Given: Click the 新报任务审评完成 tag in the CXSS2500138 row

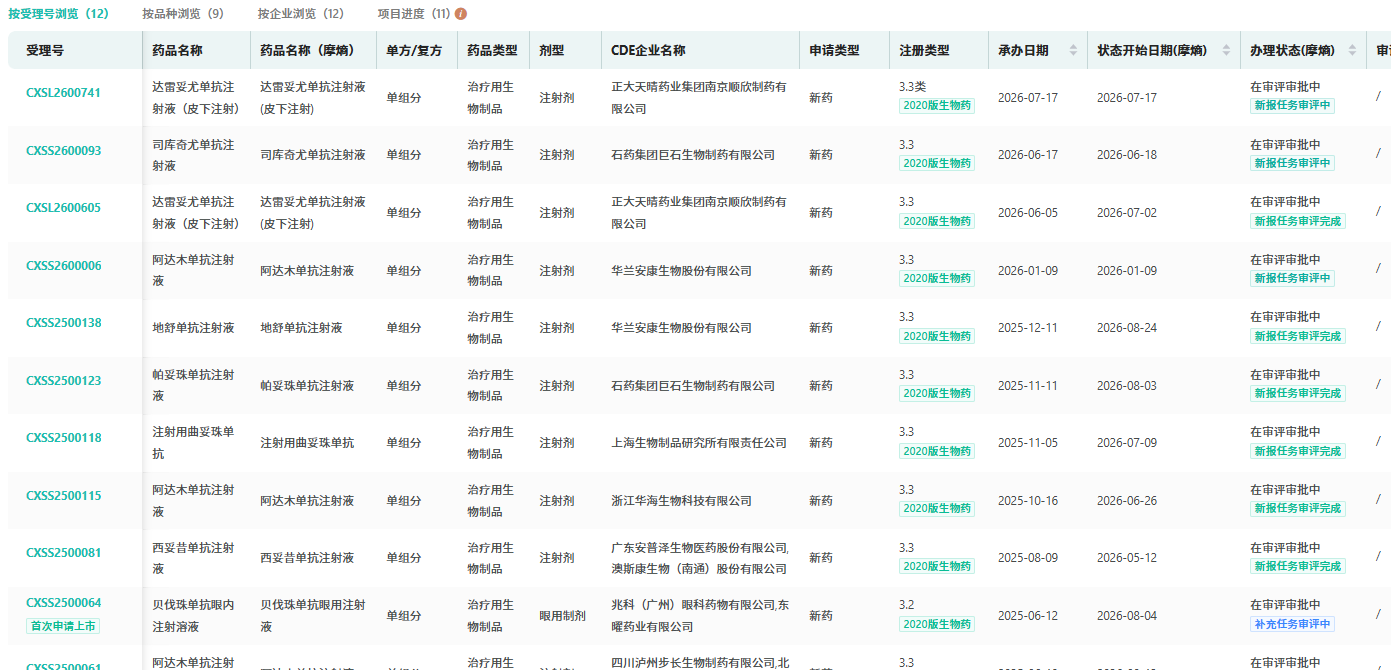Looking at the screenshot, I should pyautogui.click(x=1298, y=336).
